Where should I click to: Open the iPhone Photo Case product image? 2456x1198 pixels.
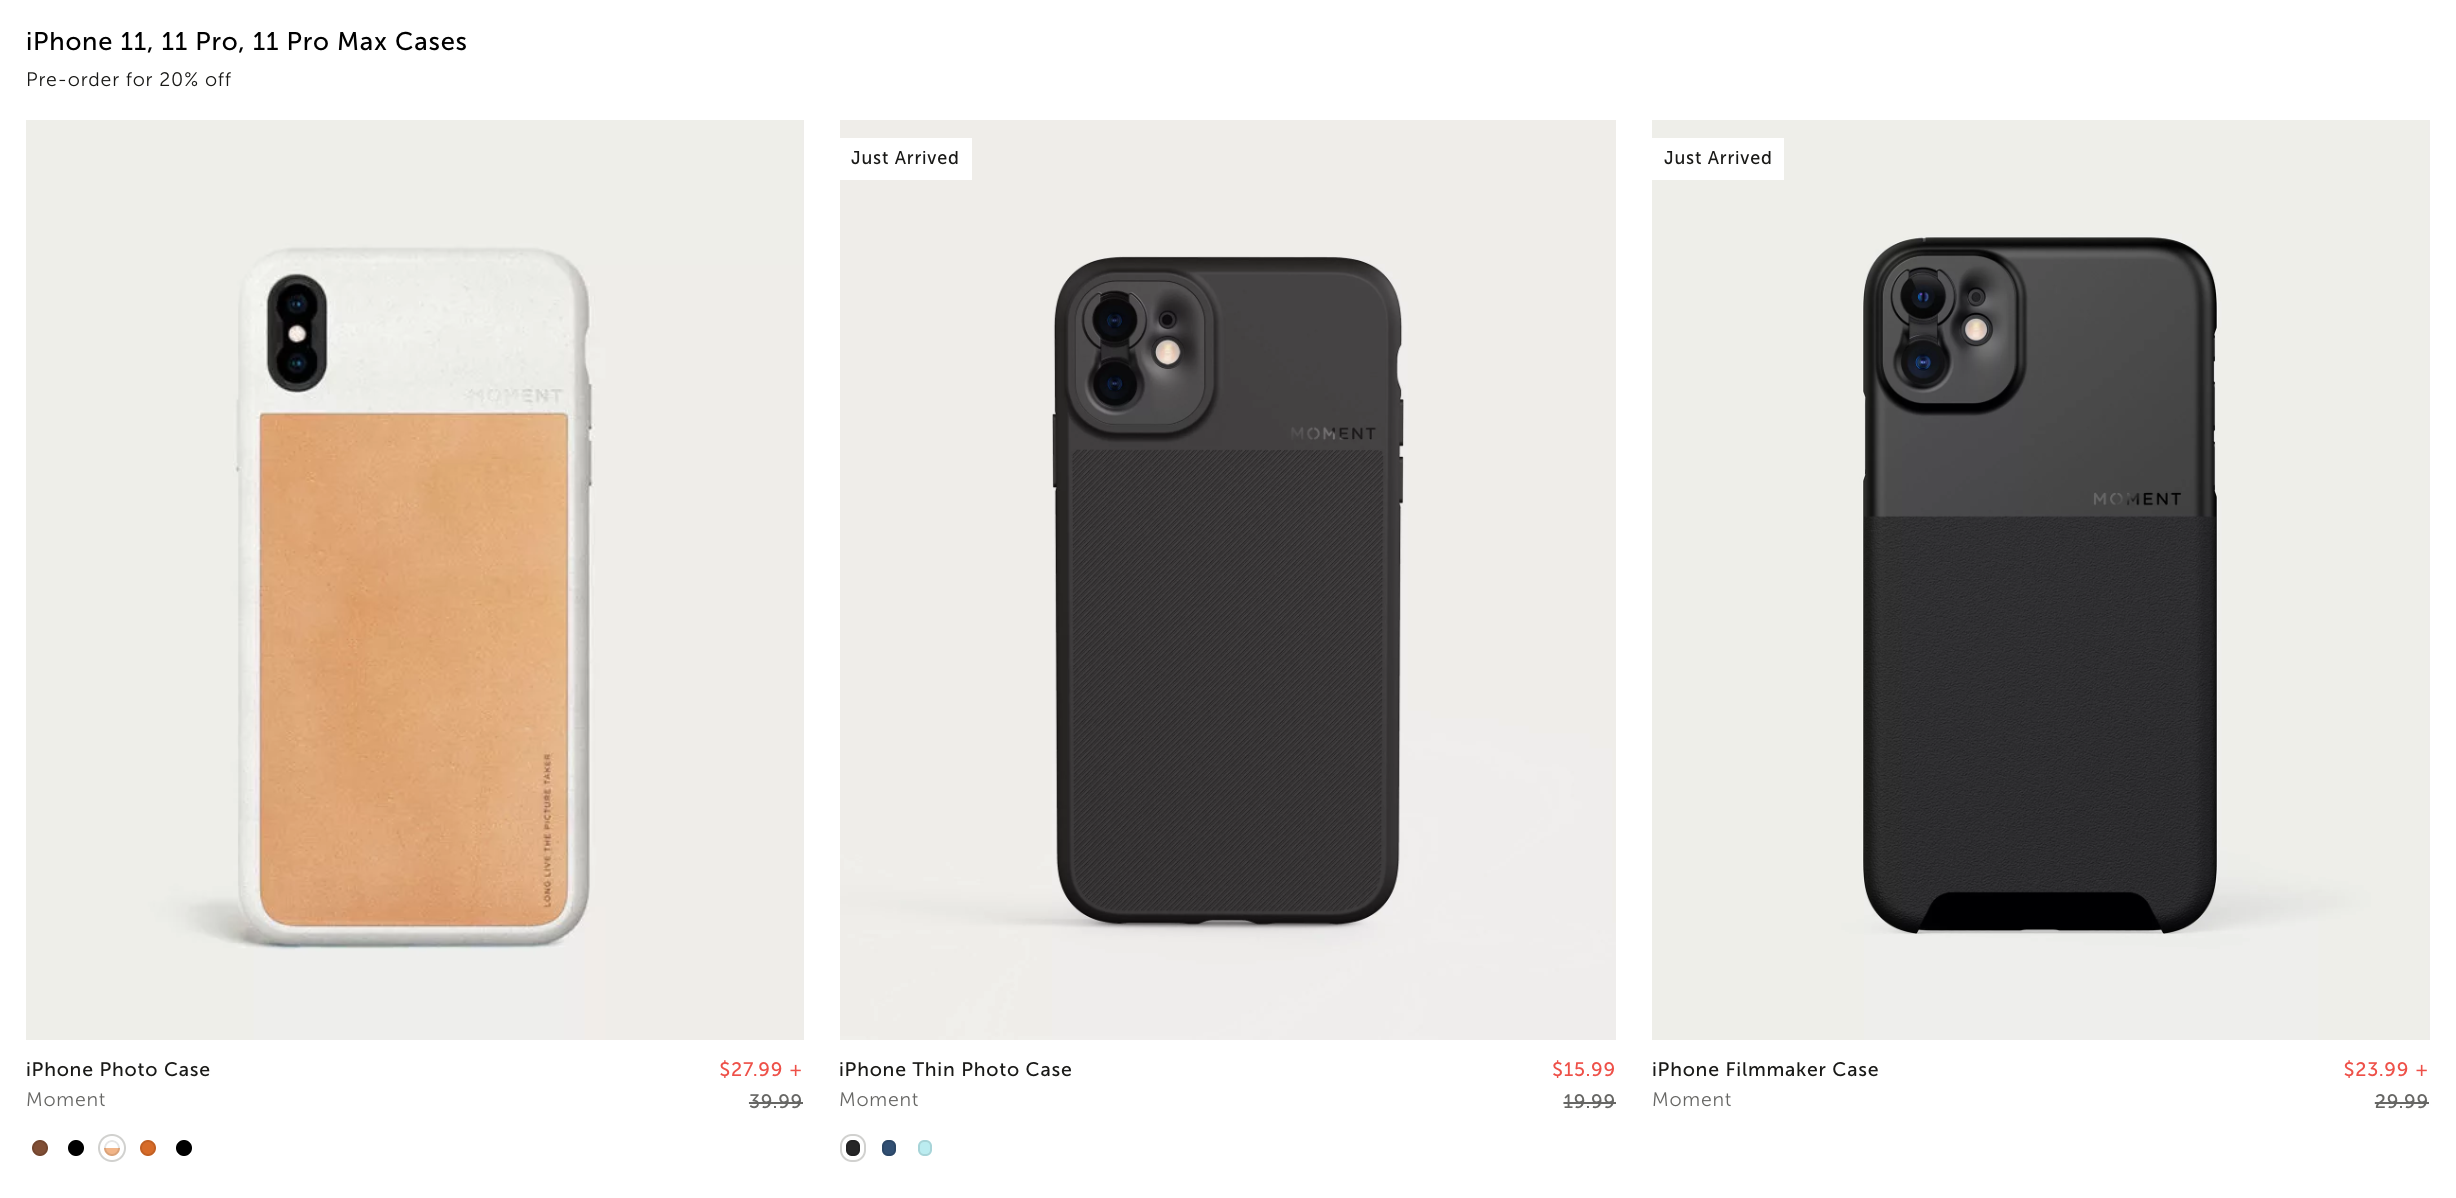tap(415, 580)
